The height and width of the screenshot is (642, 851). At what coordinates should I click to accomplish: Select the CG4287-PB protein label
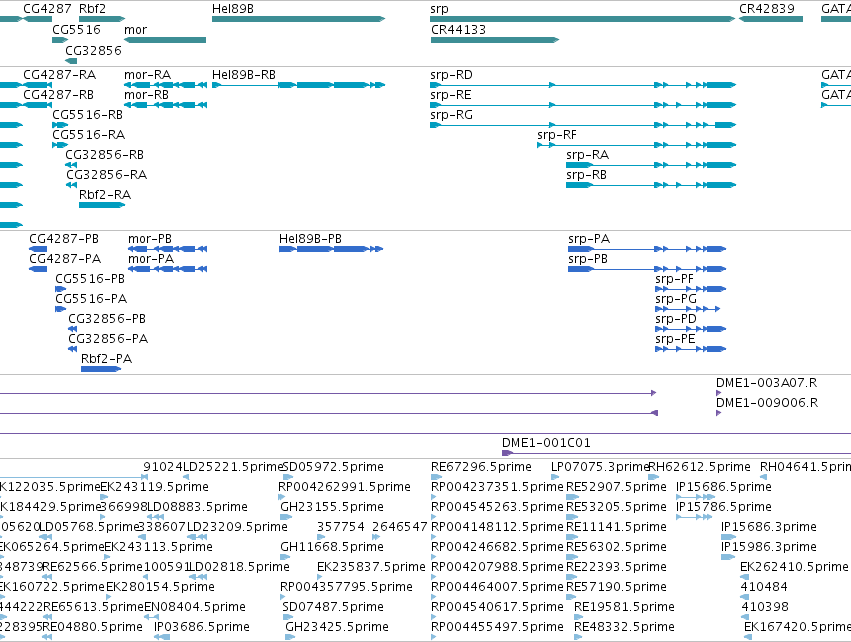pyautogui.click(x=64, y=239)
